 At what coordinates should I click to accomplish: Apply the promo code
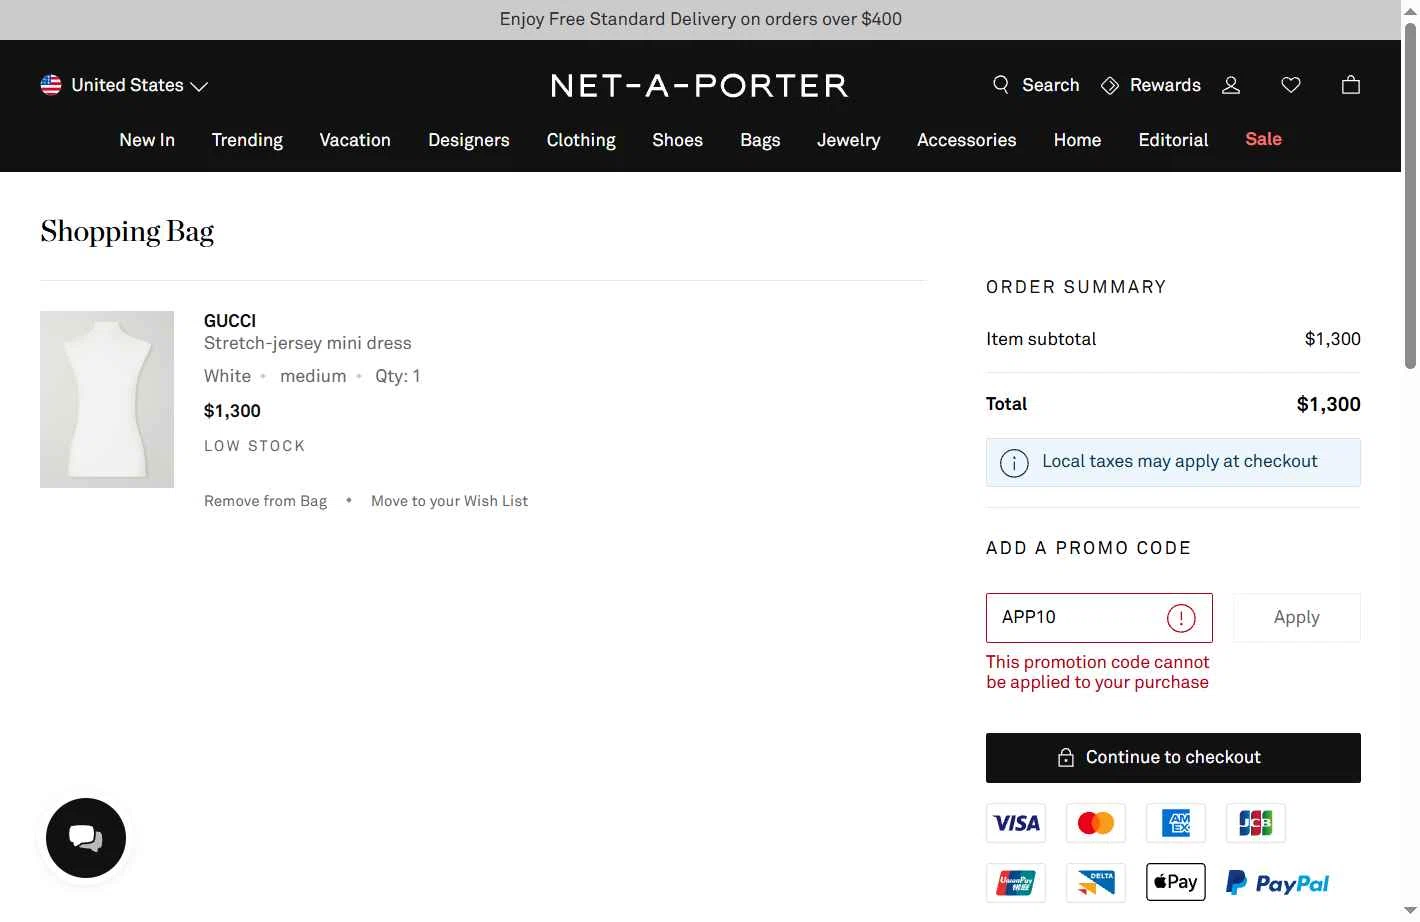tap(1297, 618)
